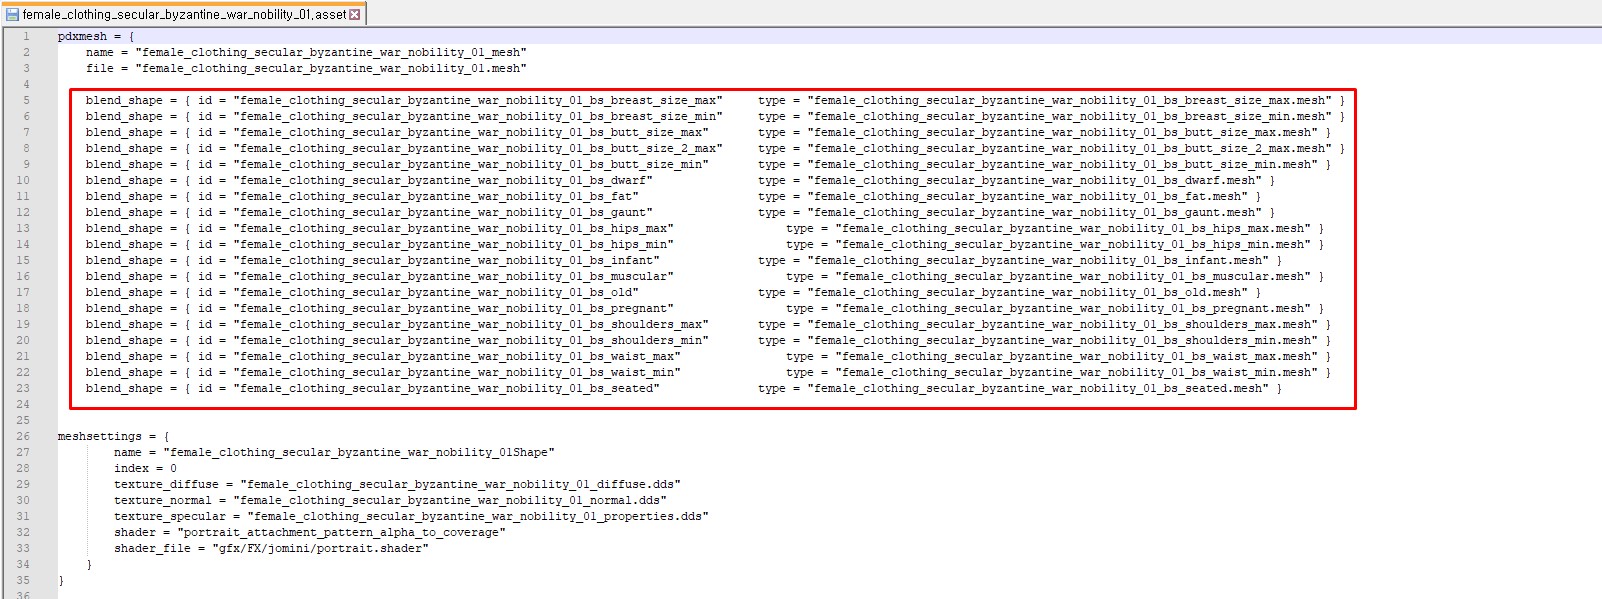Image resolution: width=1602 pixels, height=599 pixels.
Task: Select the female_clothing_secular_byzantine_war_nobility_01.asset file tab
Action: pos(184,14)
